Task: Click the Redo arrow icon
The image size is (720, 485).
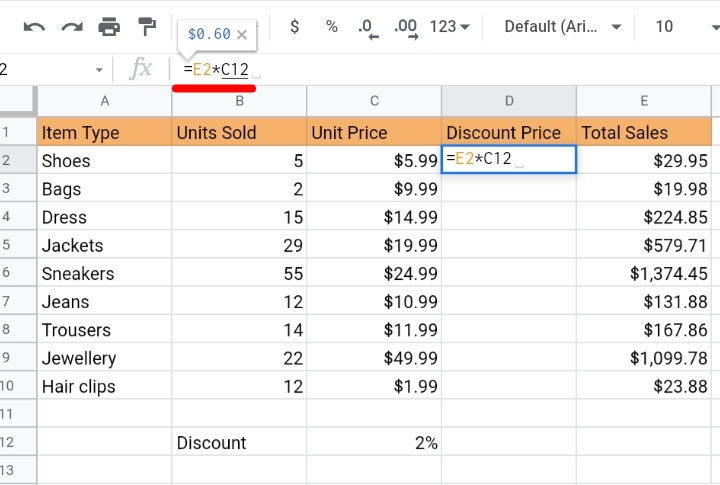Action: [72, 27]
